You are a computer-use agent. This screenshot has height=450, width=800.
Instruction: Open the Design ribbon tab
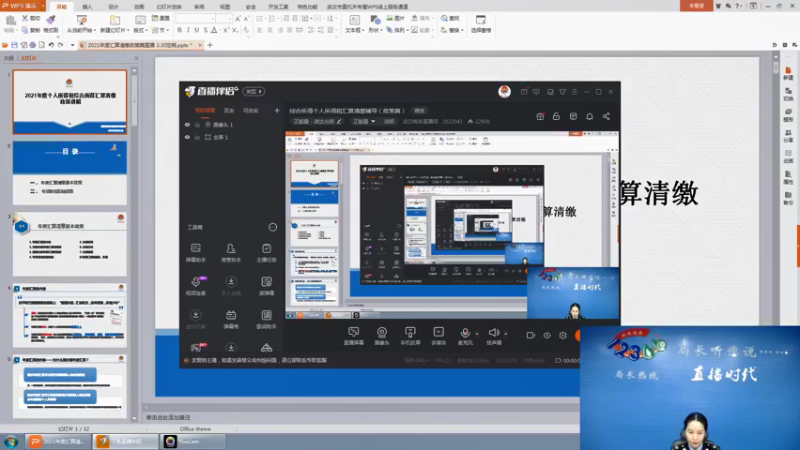pos(113,7)
